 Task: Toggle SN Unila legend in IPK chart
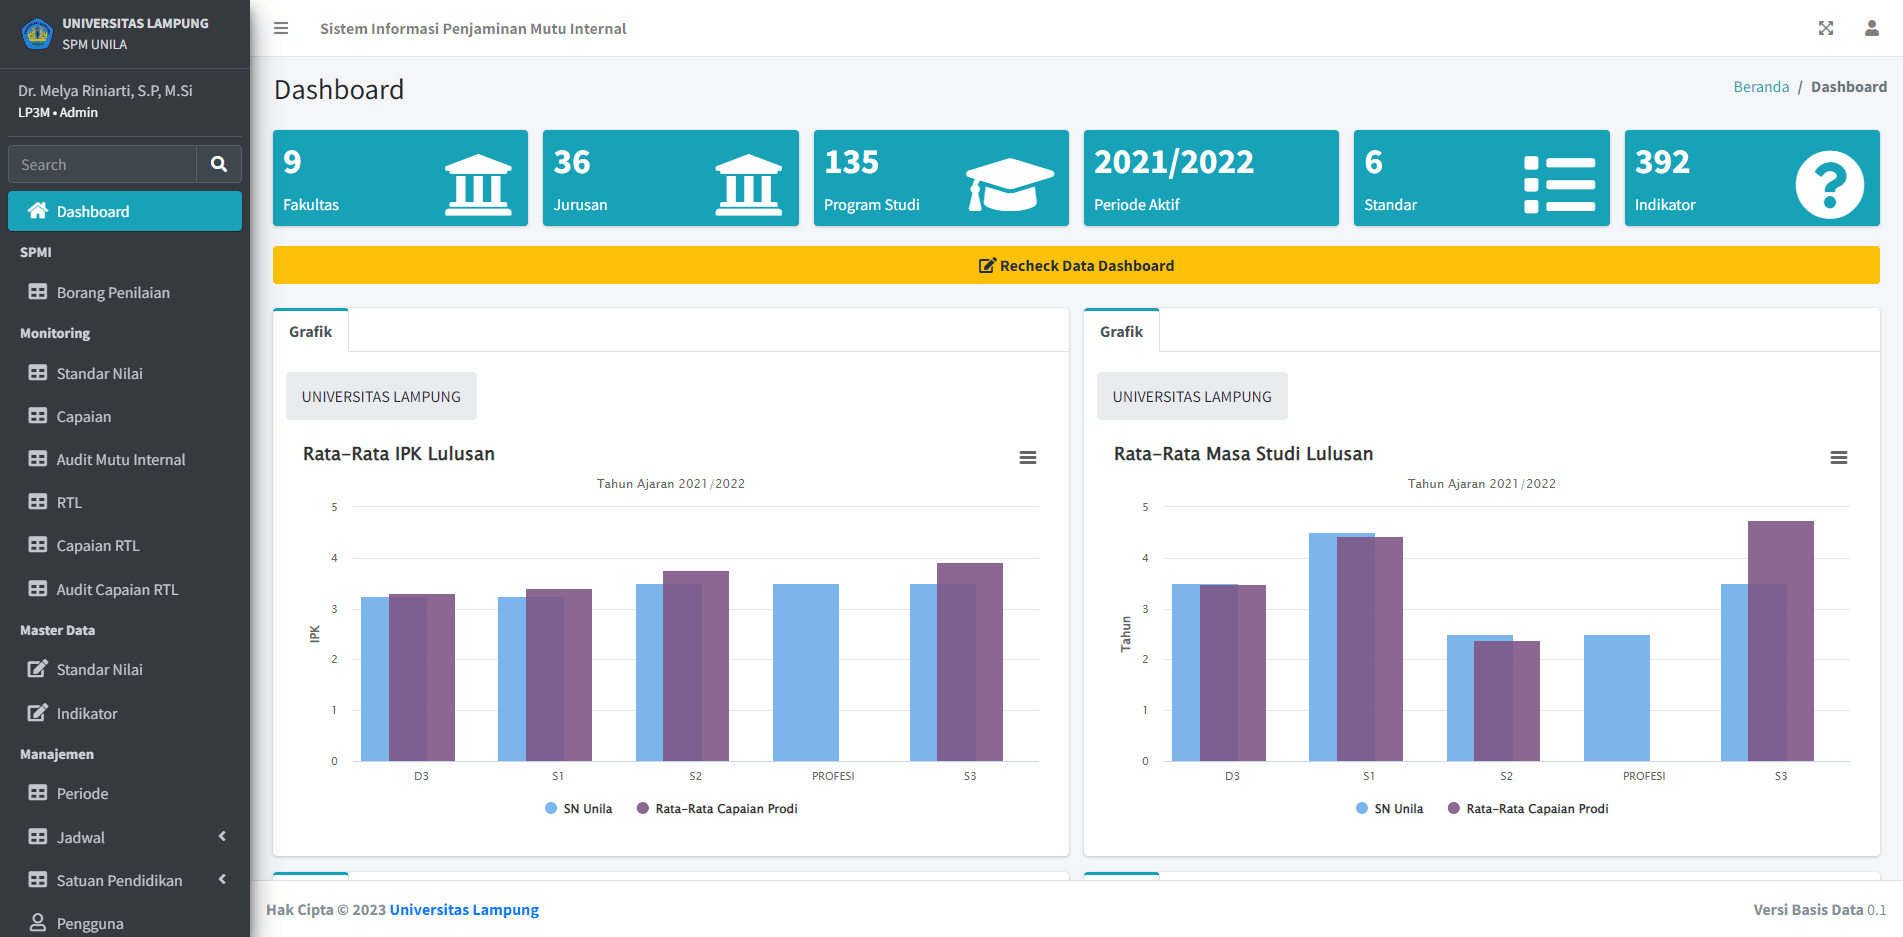tap(578, 809)
